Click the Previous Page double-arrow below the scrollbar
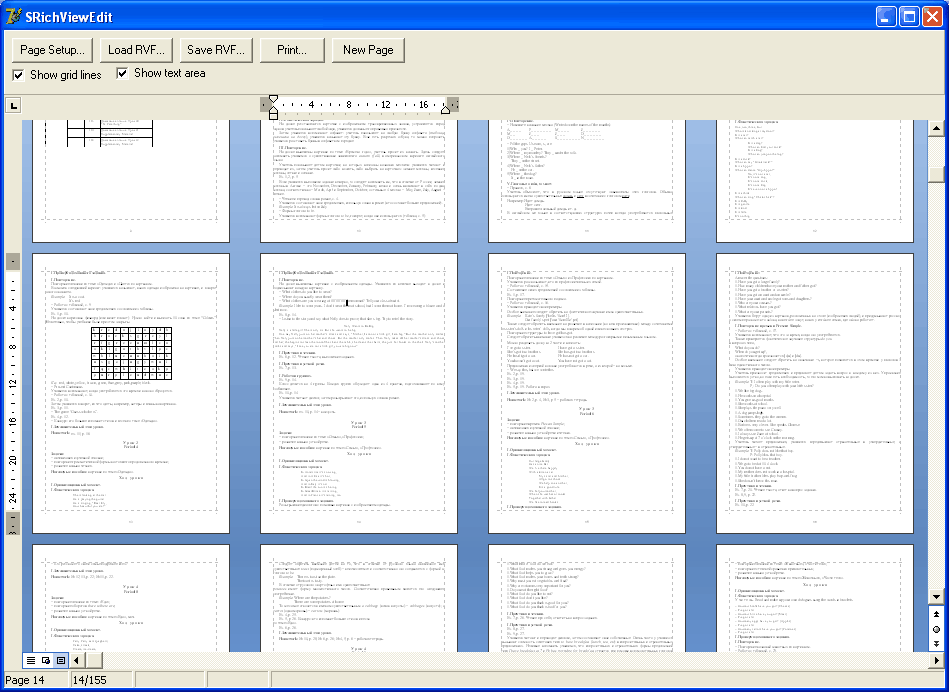 point(936,614)
